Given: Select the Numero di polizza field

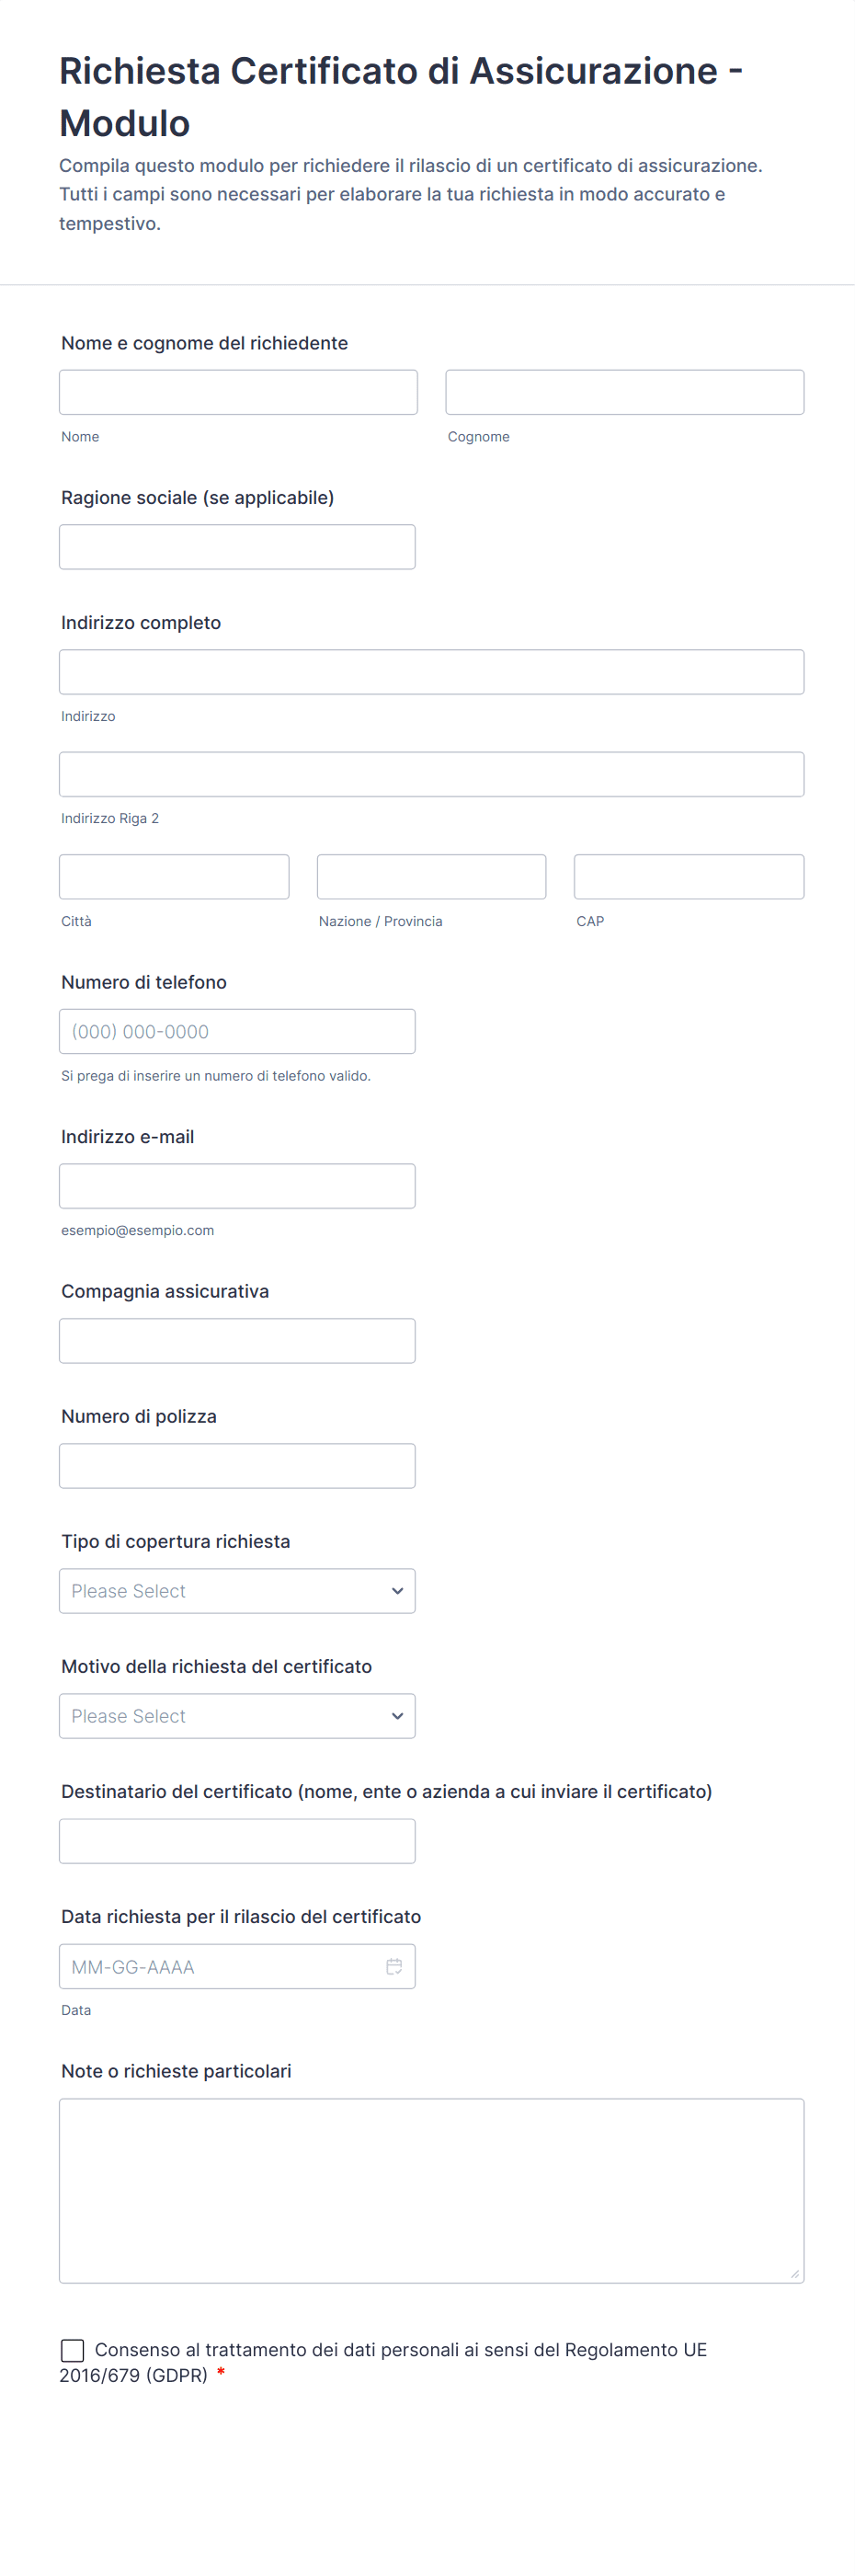Looking at the screenshot, I should coord(237,1465).
